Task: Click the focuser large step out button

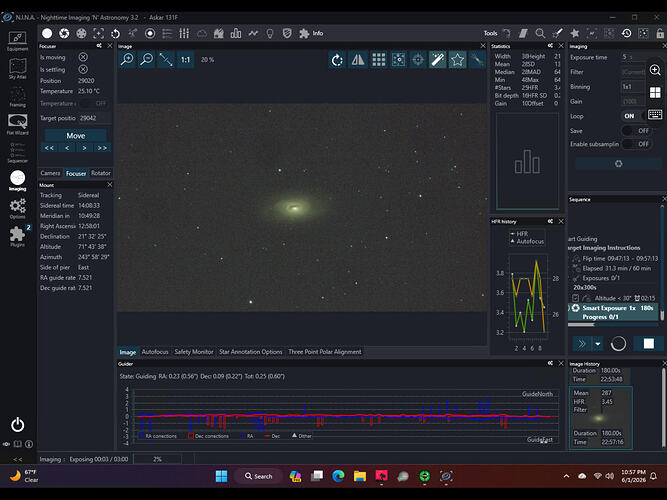Action: pos(102,148)
